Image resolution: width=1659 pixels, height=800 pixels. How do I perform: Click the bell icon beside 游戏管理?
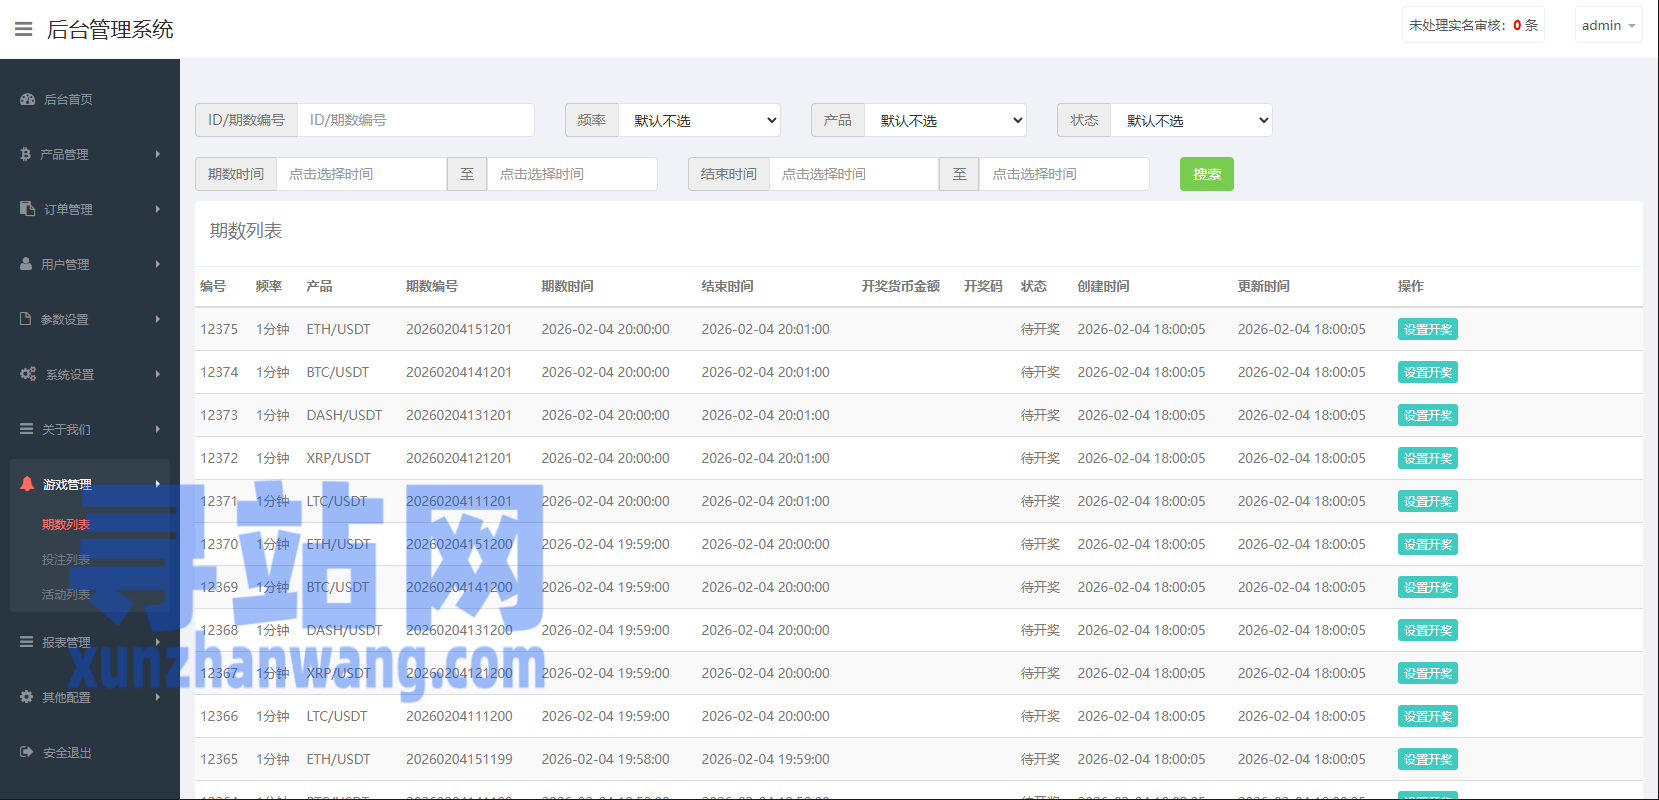click(x=27, y=484)
